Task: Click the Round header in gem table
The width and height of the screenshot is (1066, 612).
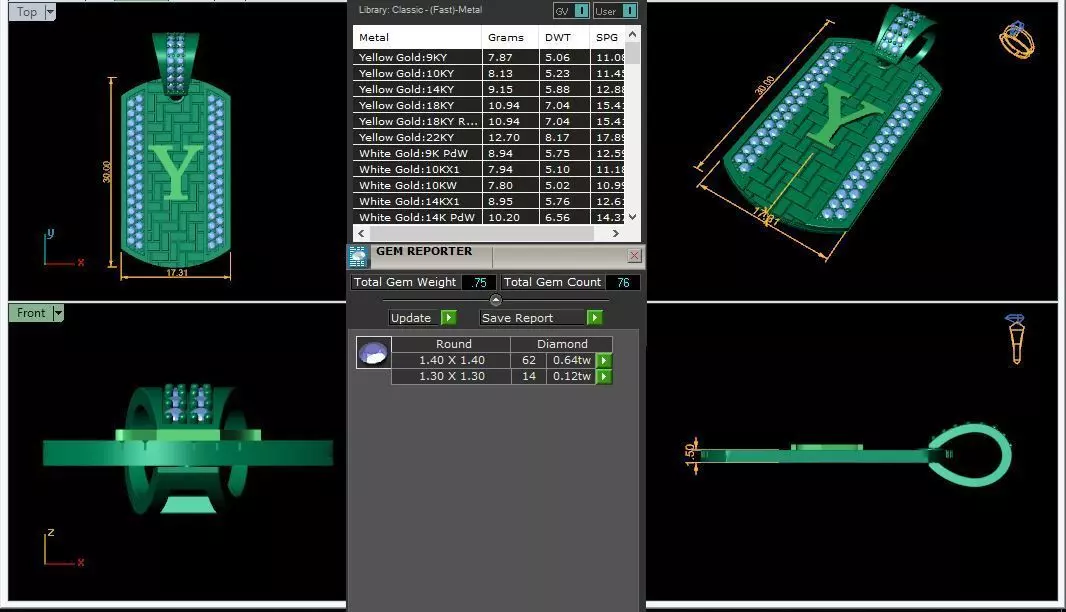Action: point(451,344)
